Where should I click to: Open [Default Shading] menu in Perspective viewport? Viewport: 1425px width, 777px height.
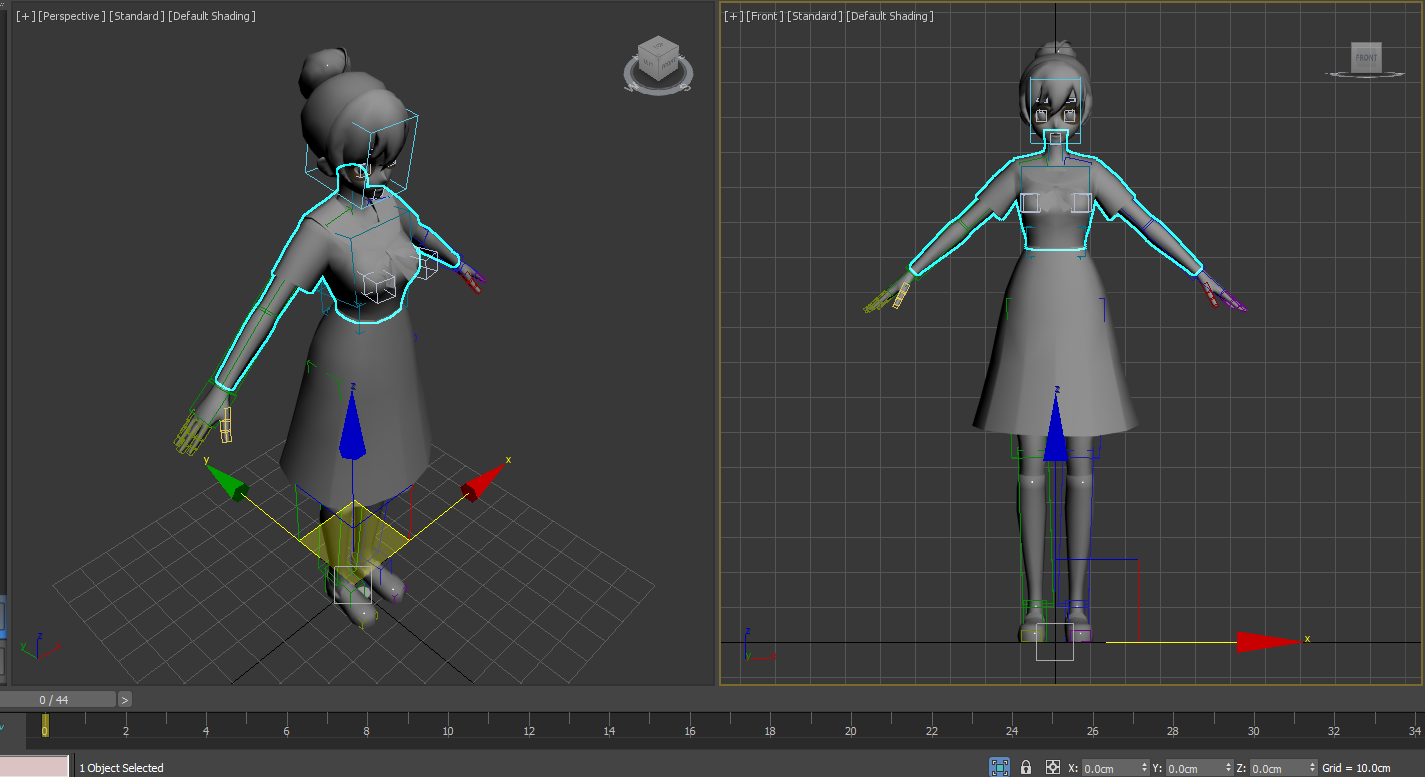(x=211, y=16)
